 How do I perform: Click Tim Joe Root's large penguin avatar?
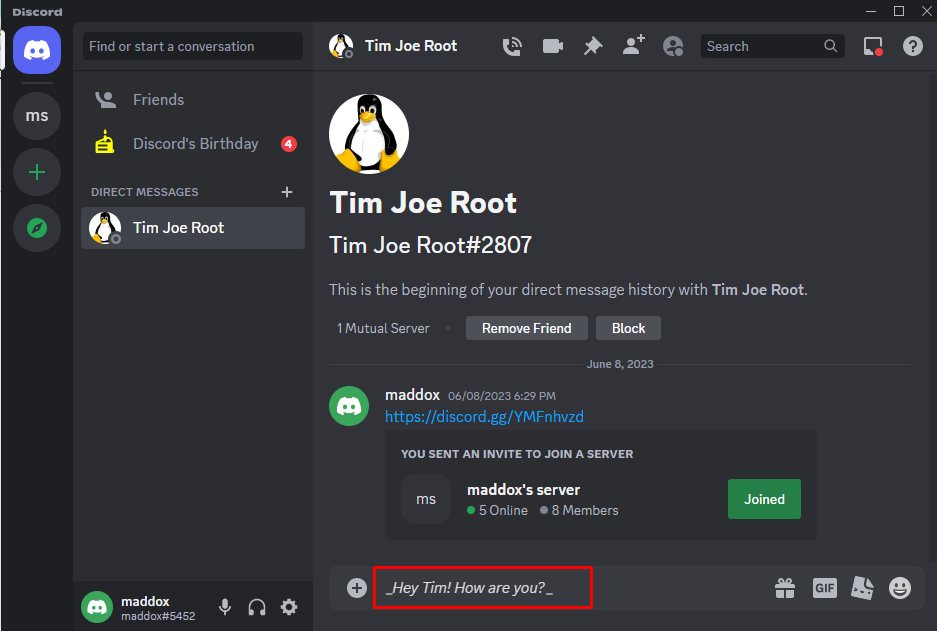(x=369, y=134)
